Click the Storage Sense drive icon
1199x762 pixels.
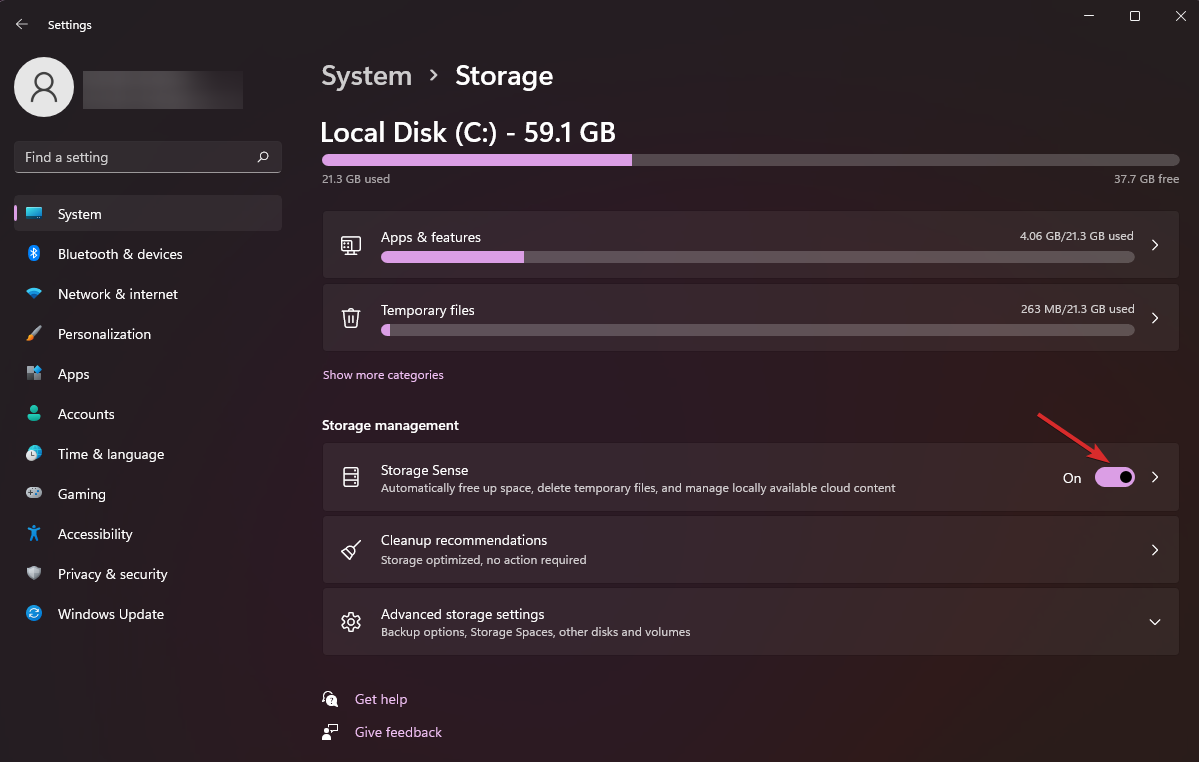(351, 477)
